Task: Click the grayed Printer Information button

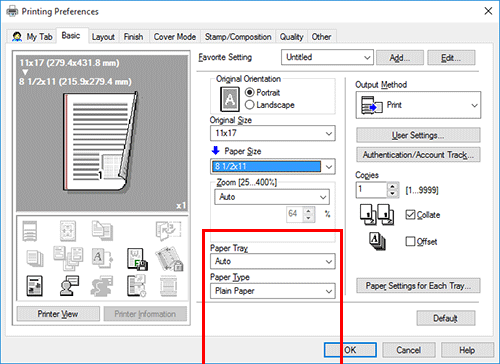Action: tap(145, 314)
